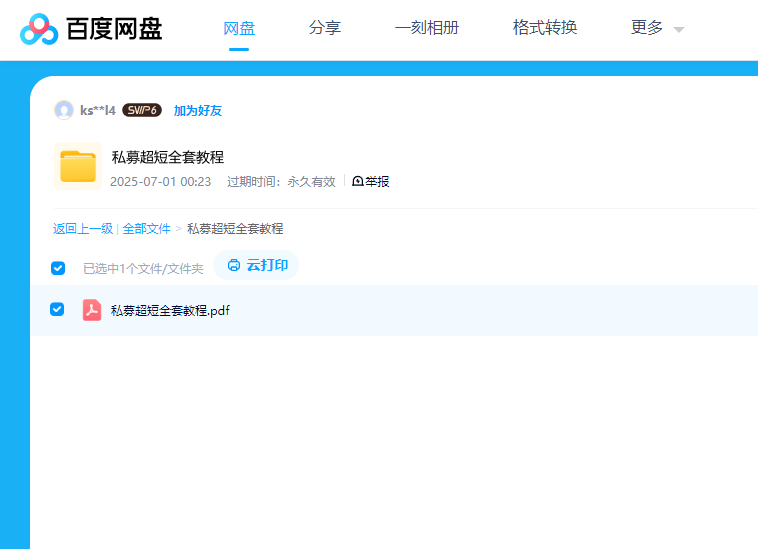This screenshot has width=758, height=549.
Task: Expand the 更多 dropdown arrow
Action: tap(679, 30)
